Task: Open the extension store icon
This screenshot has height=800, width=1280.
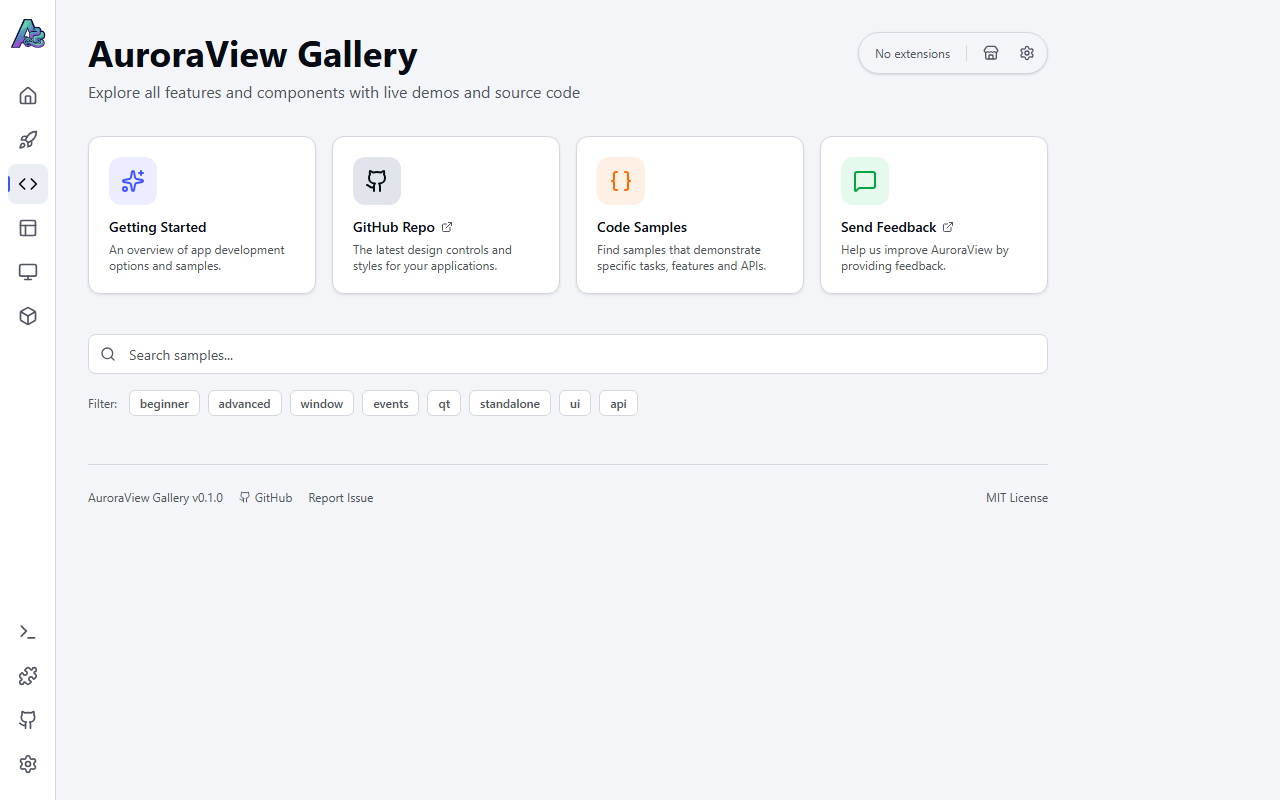Action: (990, 52)
